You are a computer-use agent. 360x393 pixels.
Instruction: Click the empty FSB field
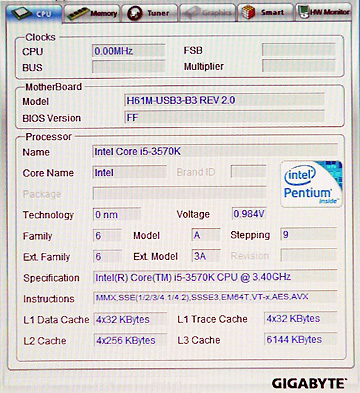coord(298,50)
